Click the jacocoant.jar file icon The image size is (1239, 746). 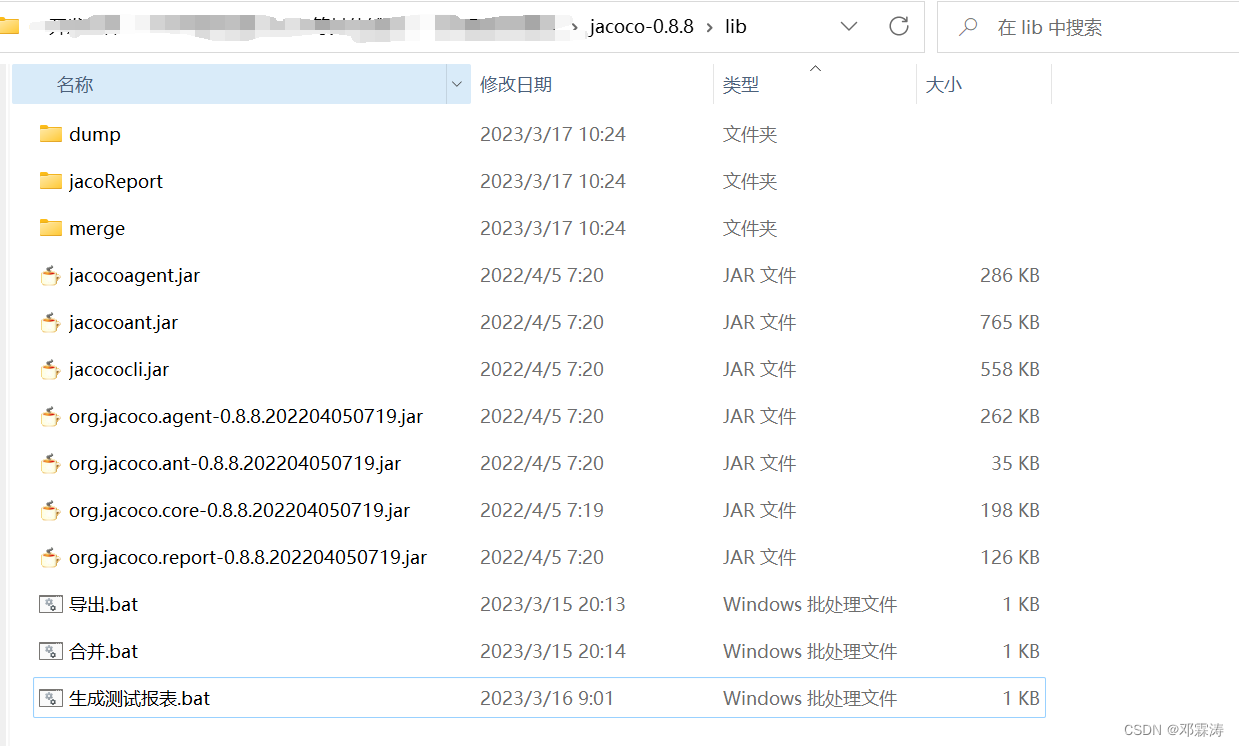click(51, 322)
